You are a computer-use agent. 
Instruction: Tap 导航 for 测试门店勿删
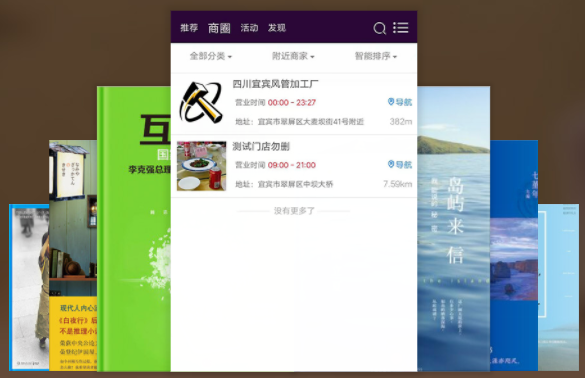400,165
